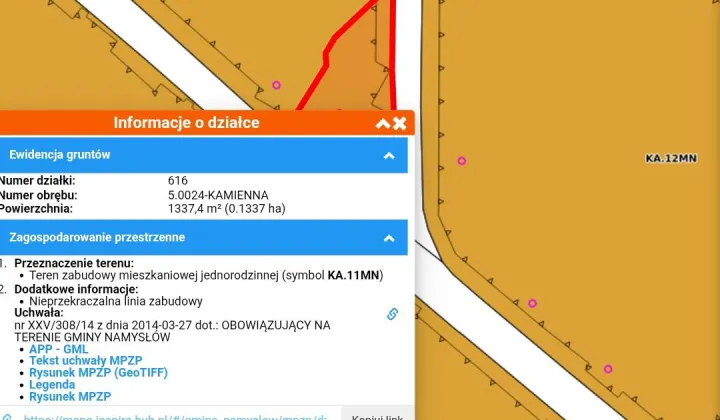Click the share URL text field
Screen dimensions: 720x420
[x=175, y=417]
